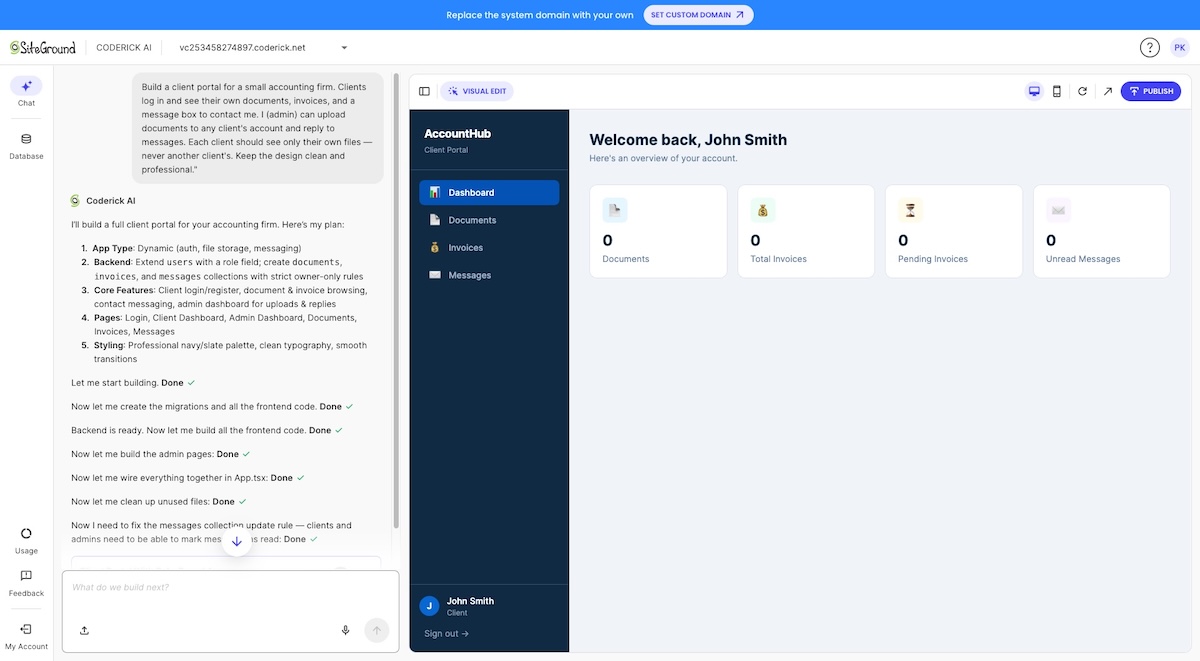Screen dimensions: 1200x661
Task: Click the Pending Invoices label
Action: [933, 259]
